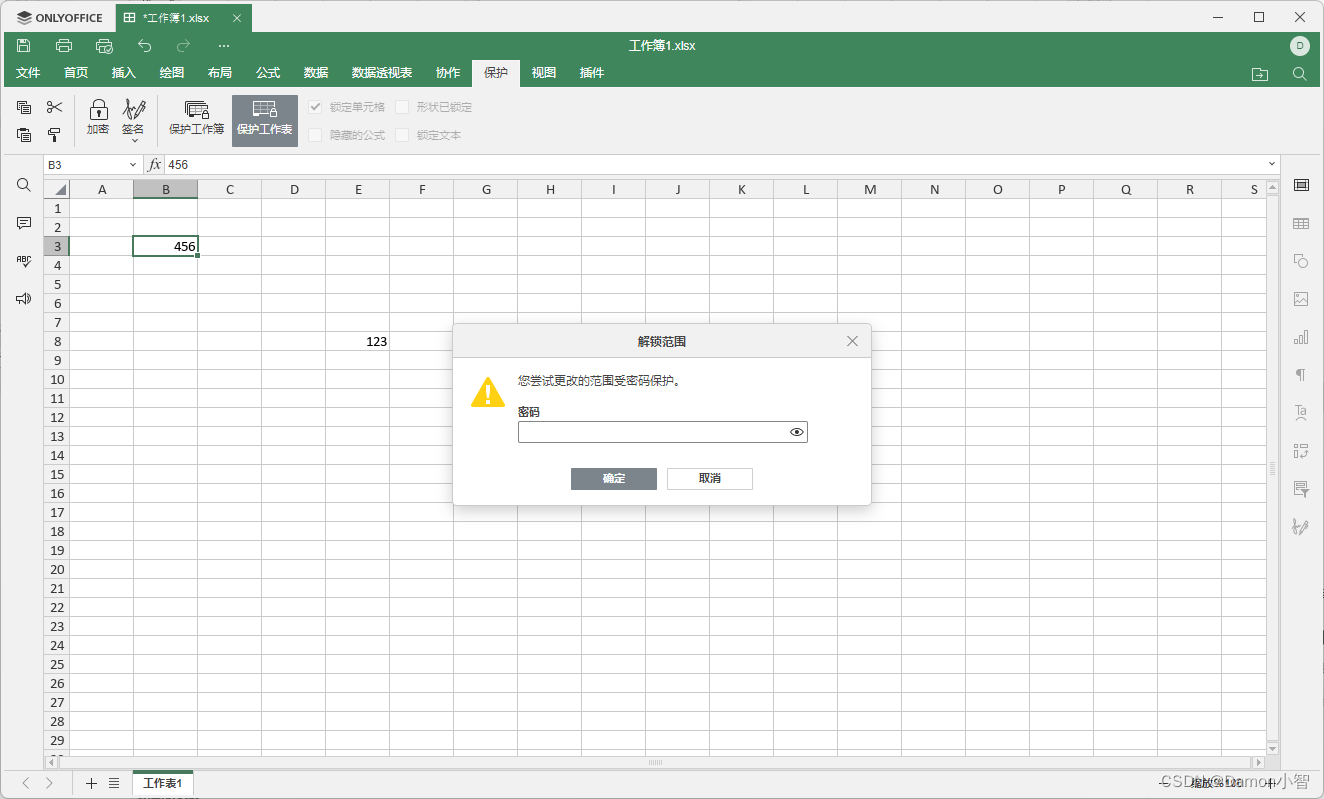
Task: Click the Open file location icon
Action: click(x=1260, y=74)
